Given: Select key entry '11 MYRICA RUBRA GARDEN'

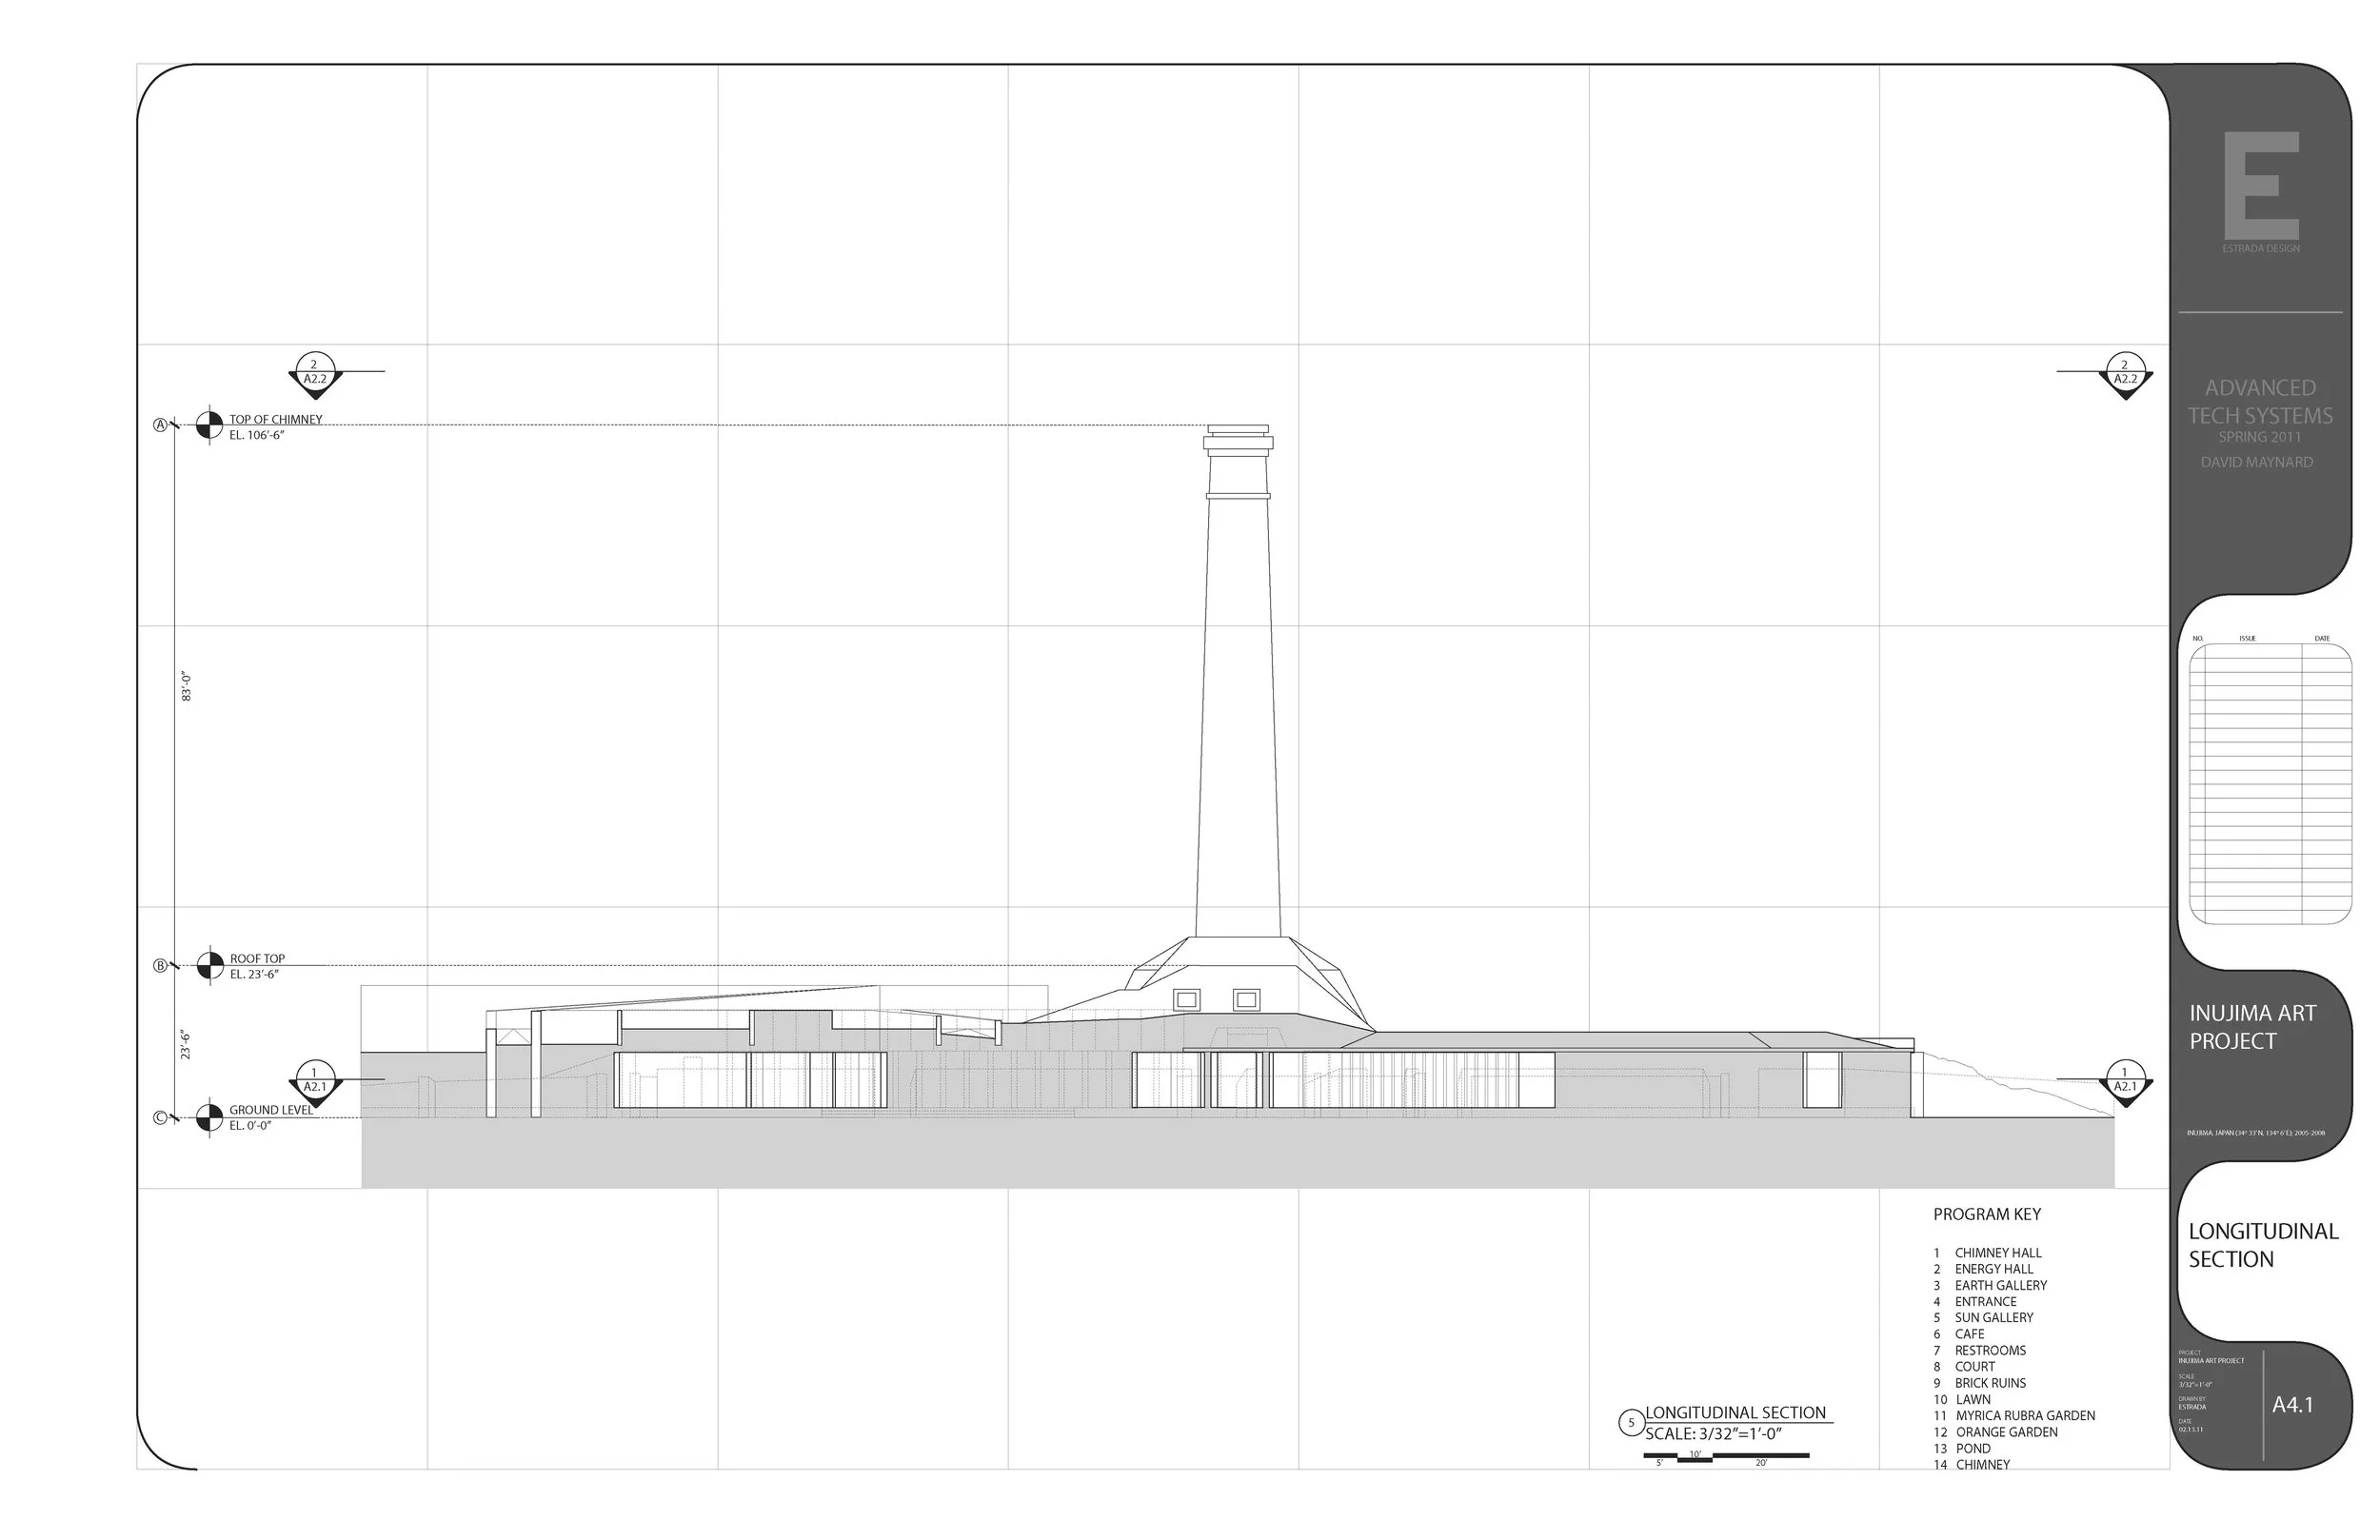Looking at the screenshot, I should tap(2014, 1416).
